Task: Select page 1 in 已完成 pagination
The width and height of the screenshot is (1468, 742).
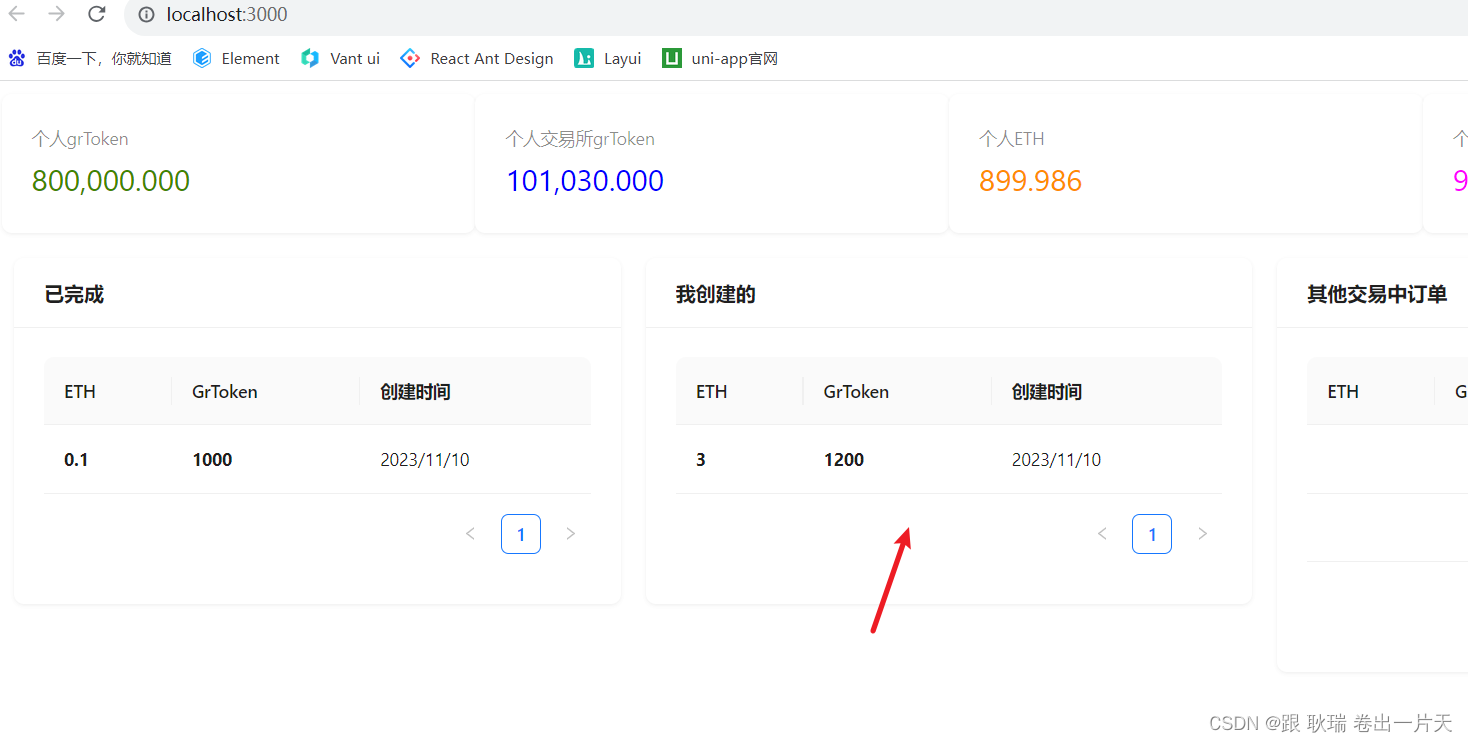Action: (x=521, y=534)
